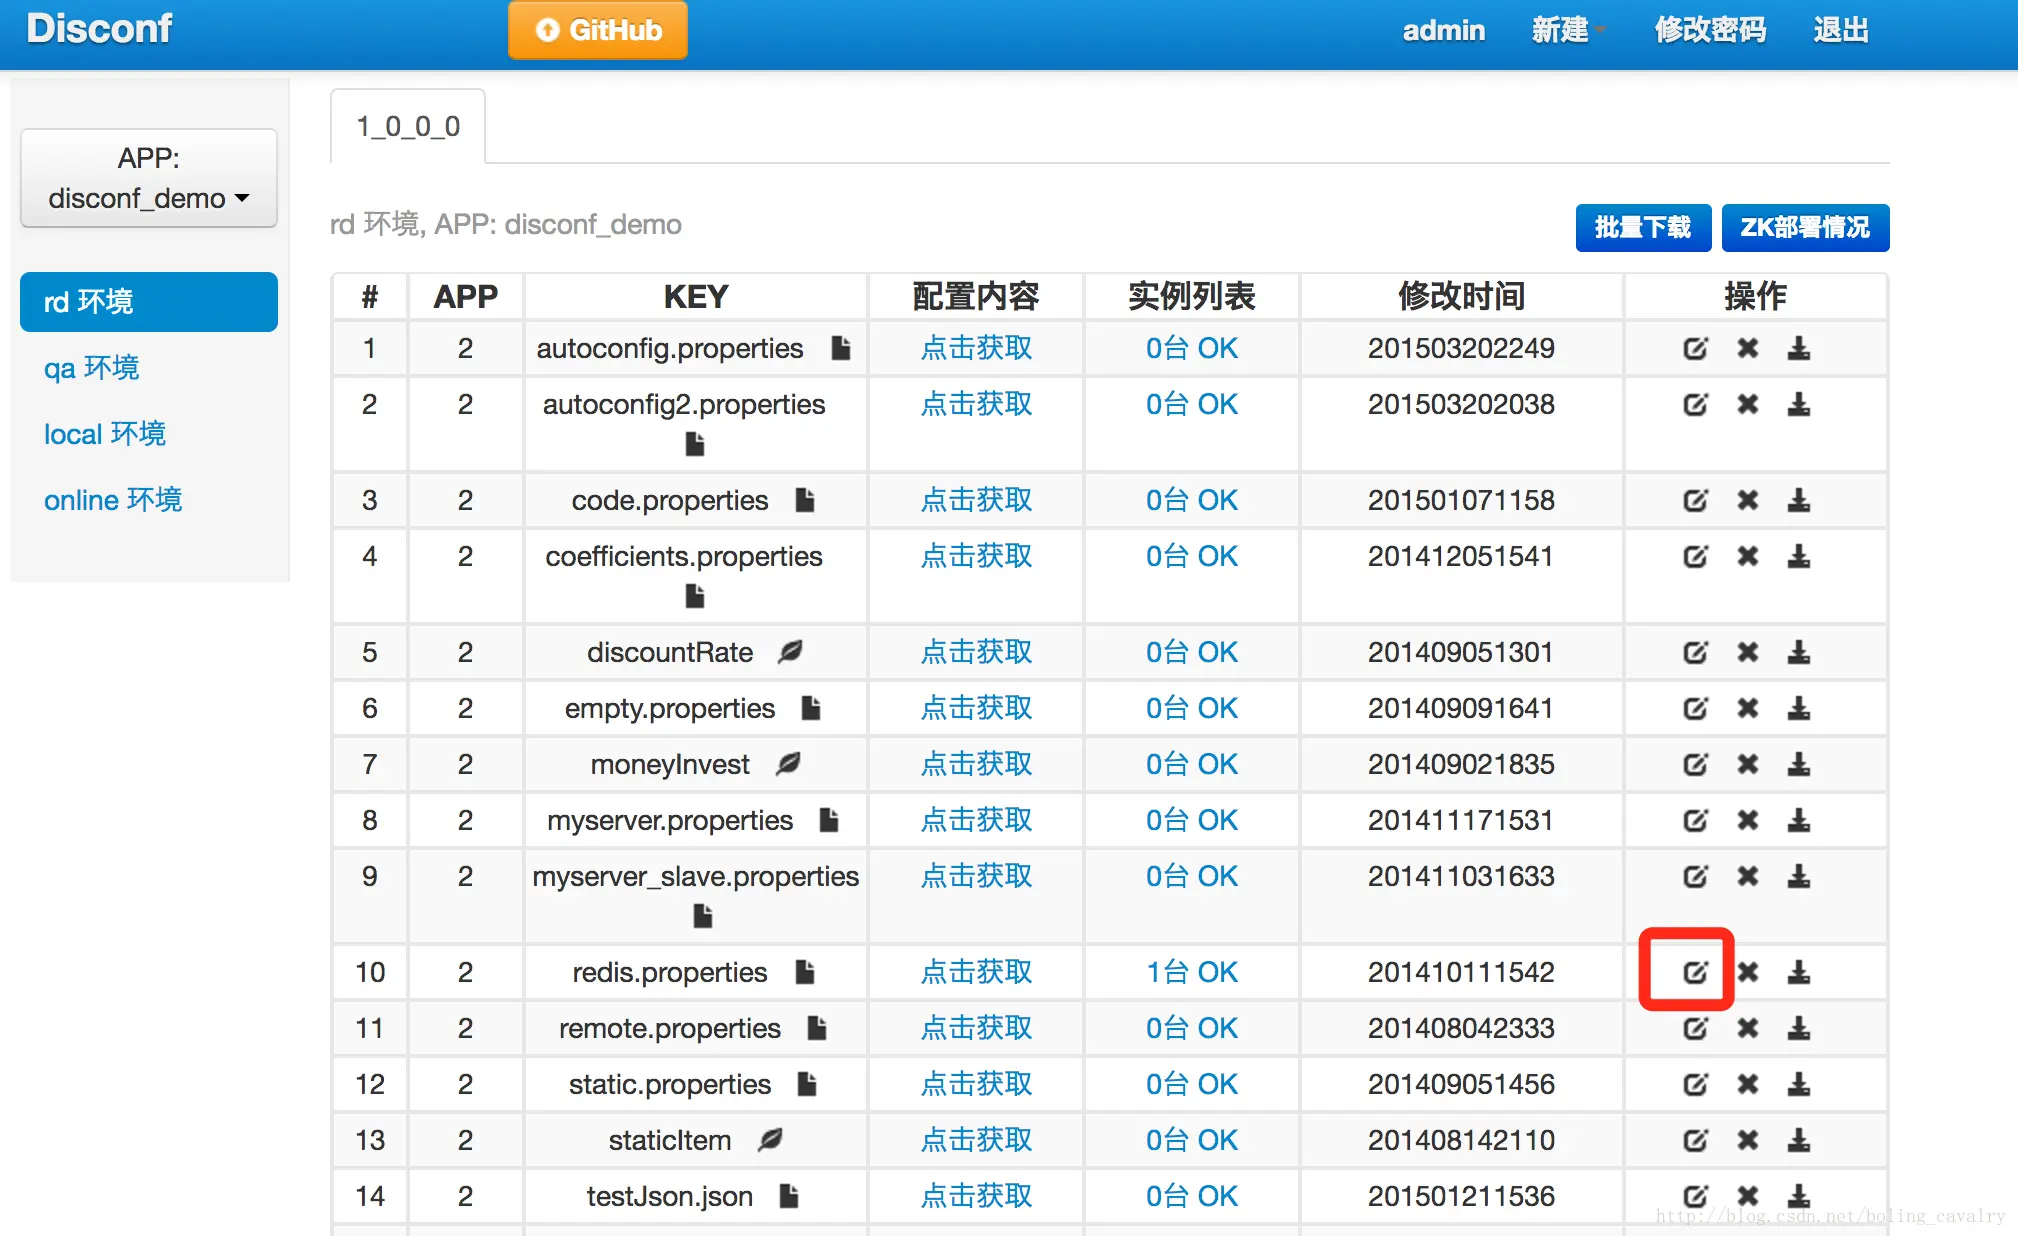Switch to online 环境 in sidebar
The image size is (2018, 1236).
(x=112, y=500)
